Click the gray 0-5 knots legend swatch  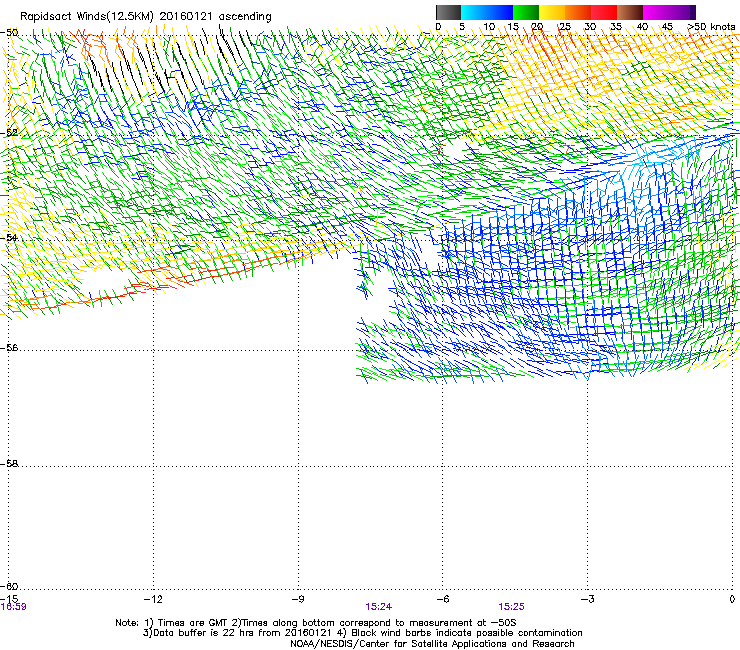[448, 12]
